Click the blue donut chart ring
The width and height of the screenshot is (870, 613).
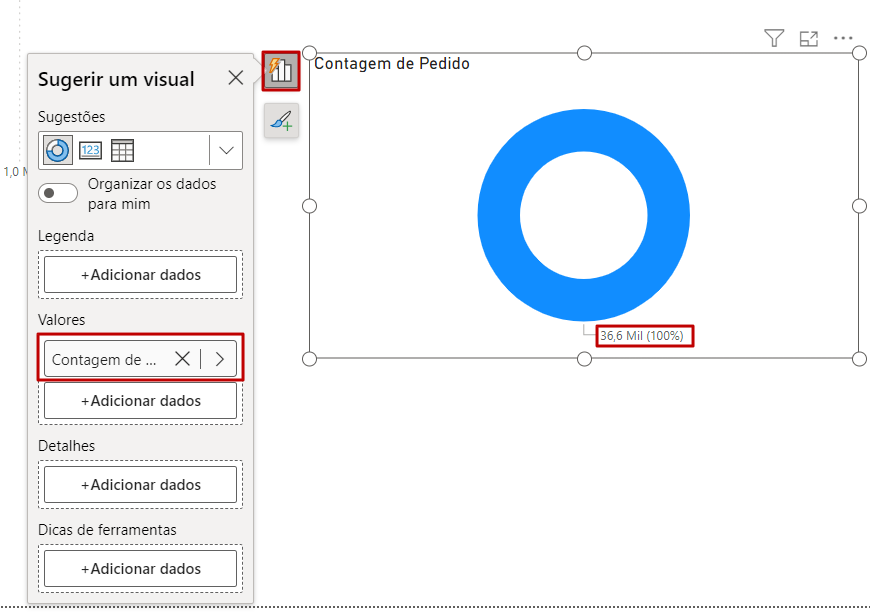[500, 215]
